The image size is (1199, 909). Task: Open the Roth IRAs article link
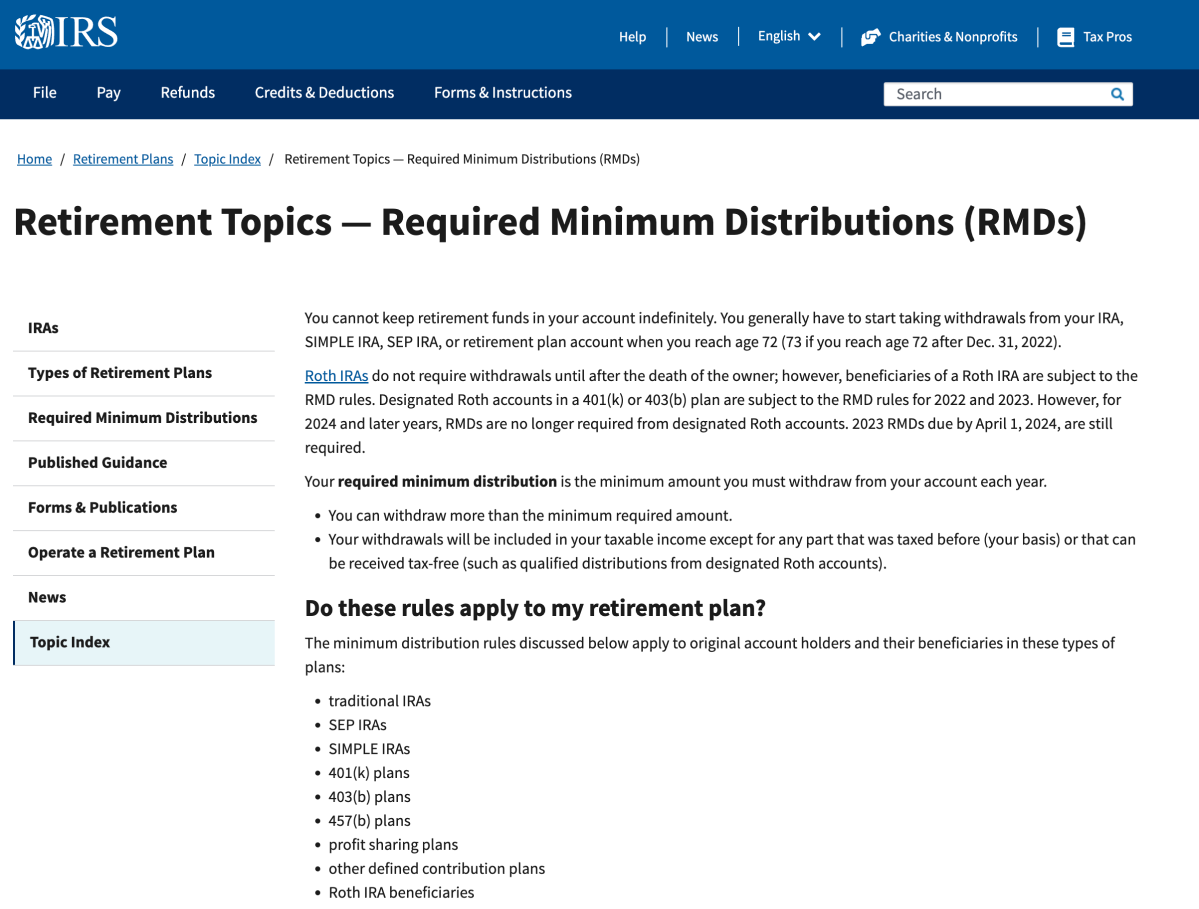336,376
